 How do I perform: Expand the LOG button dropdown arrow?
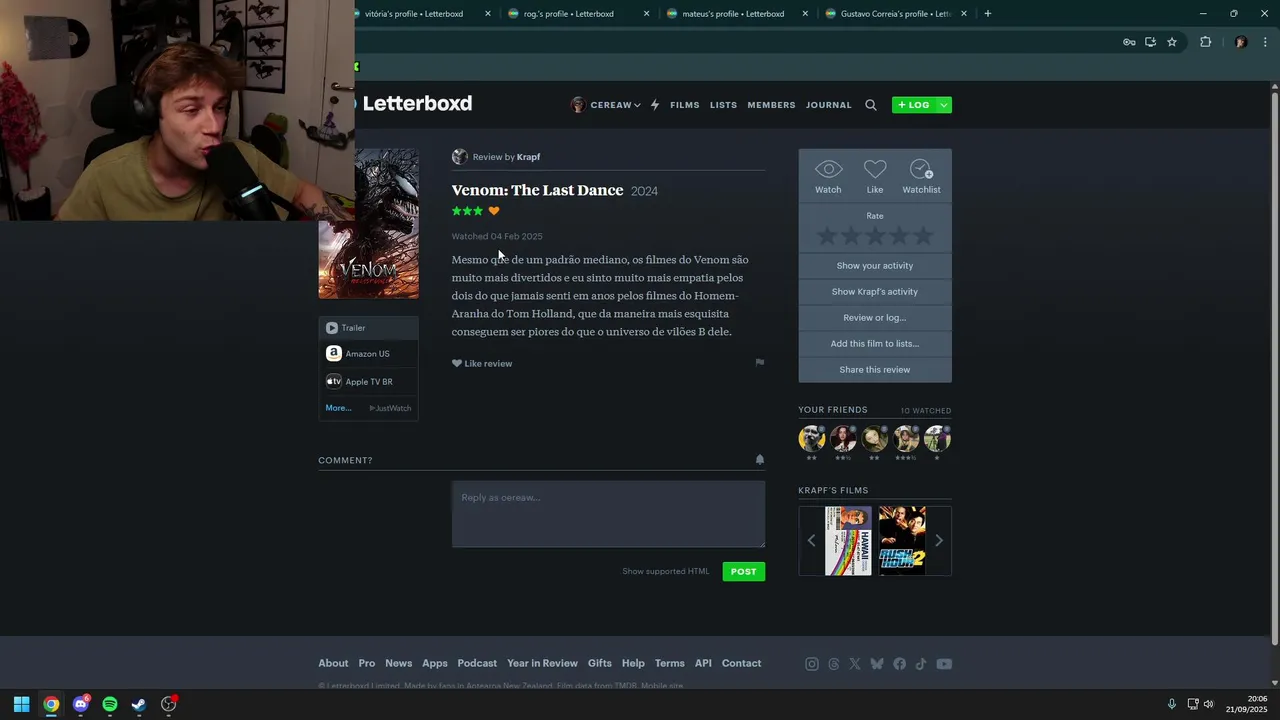[943, 105]
